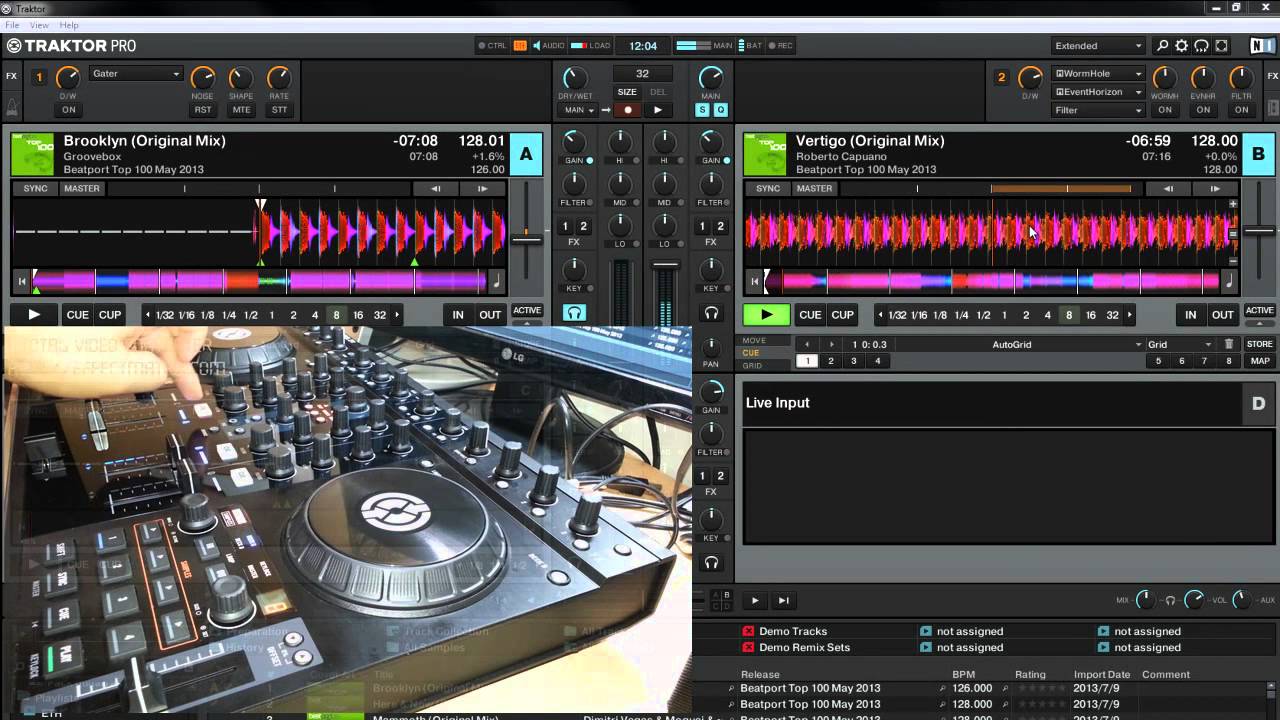Toggle SYNC on Deck B
Viewport: 1280px width, 720px height.
tap(768, 188)
